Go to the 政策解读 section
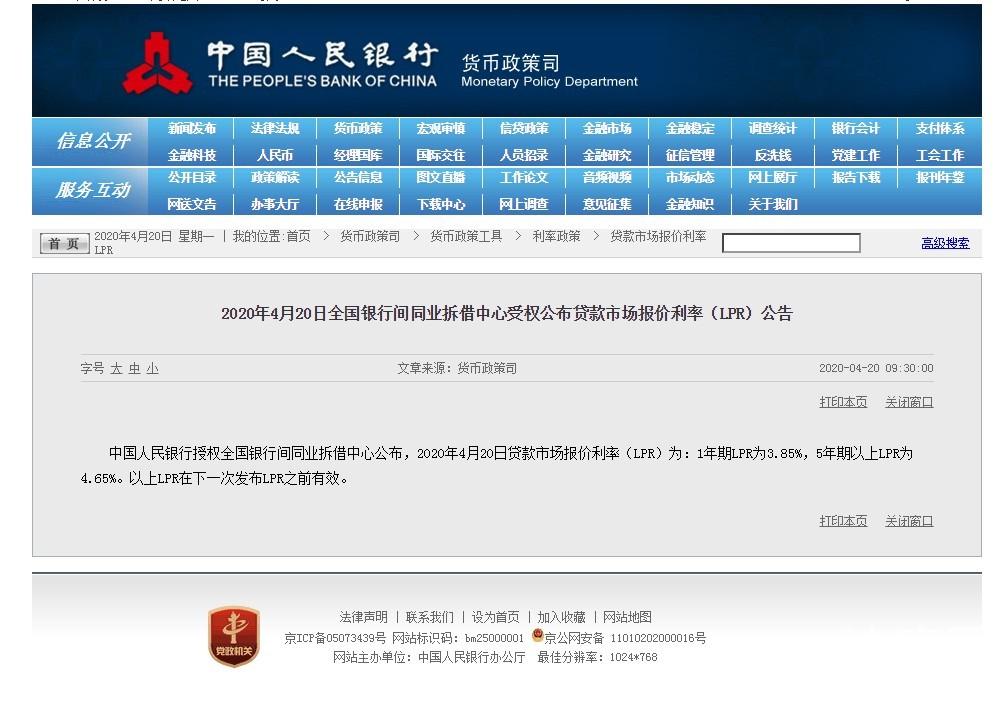 [275, 177]
